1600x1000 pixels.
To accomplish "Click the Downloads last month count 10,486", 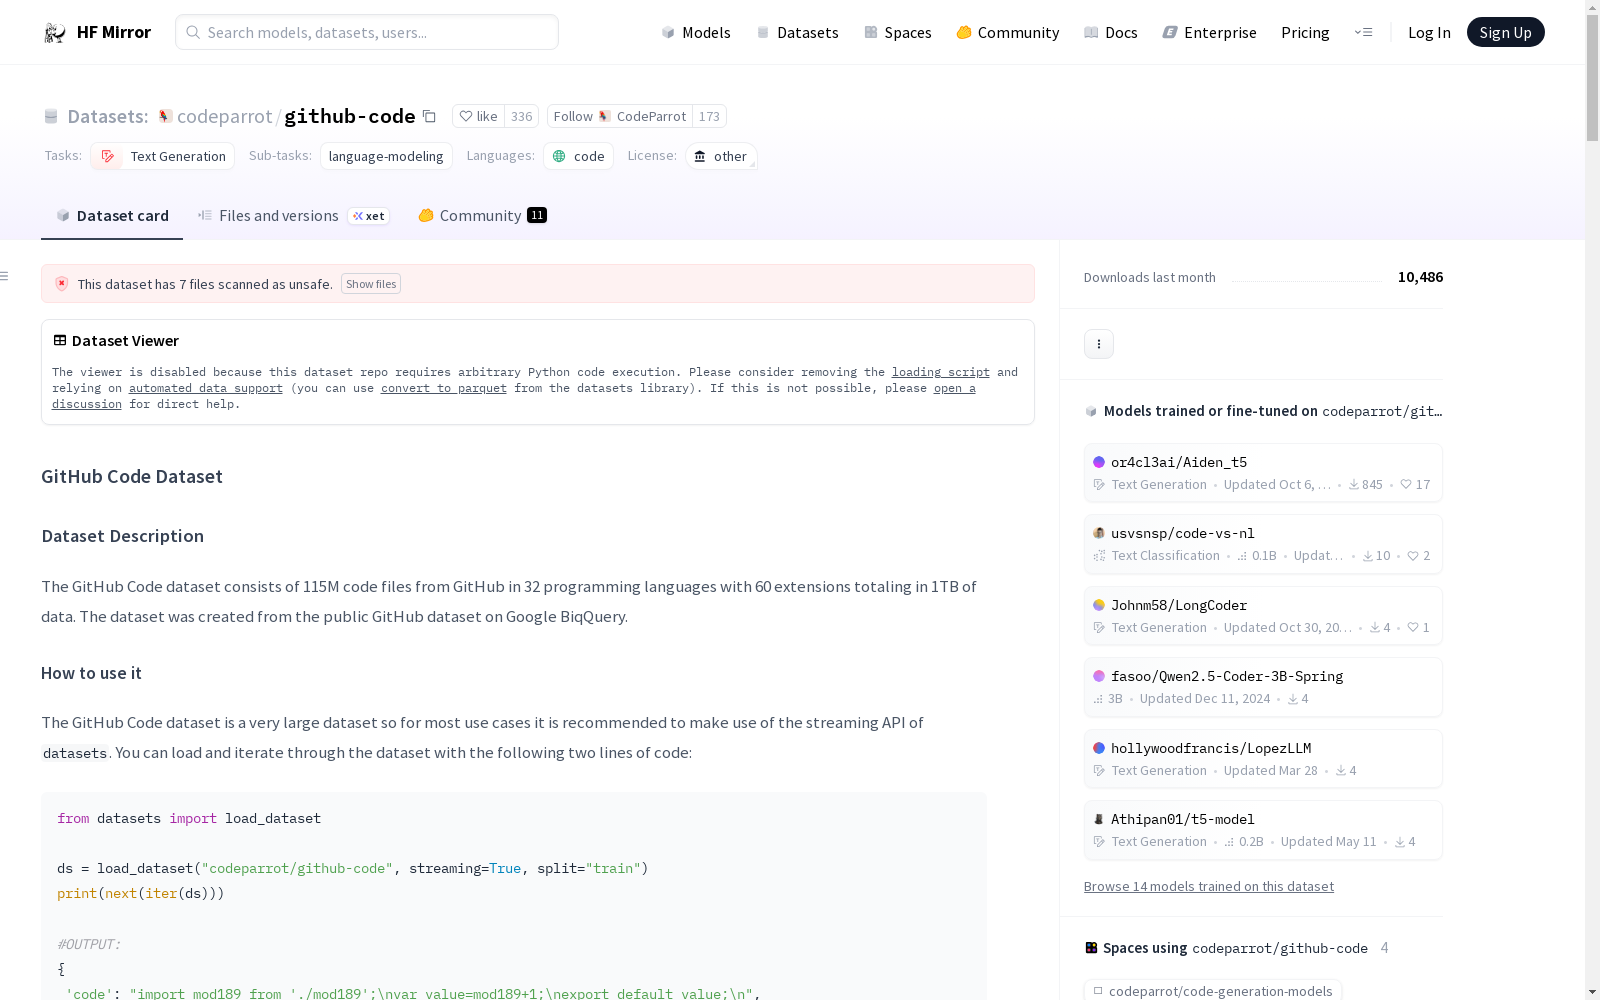I will pos(1420,277).
